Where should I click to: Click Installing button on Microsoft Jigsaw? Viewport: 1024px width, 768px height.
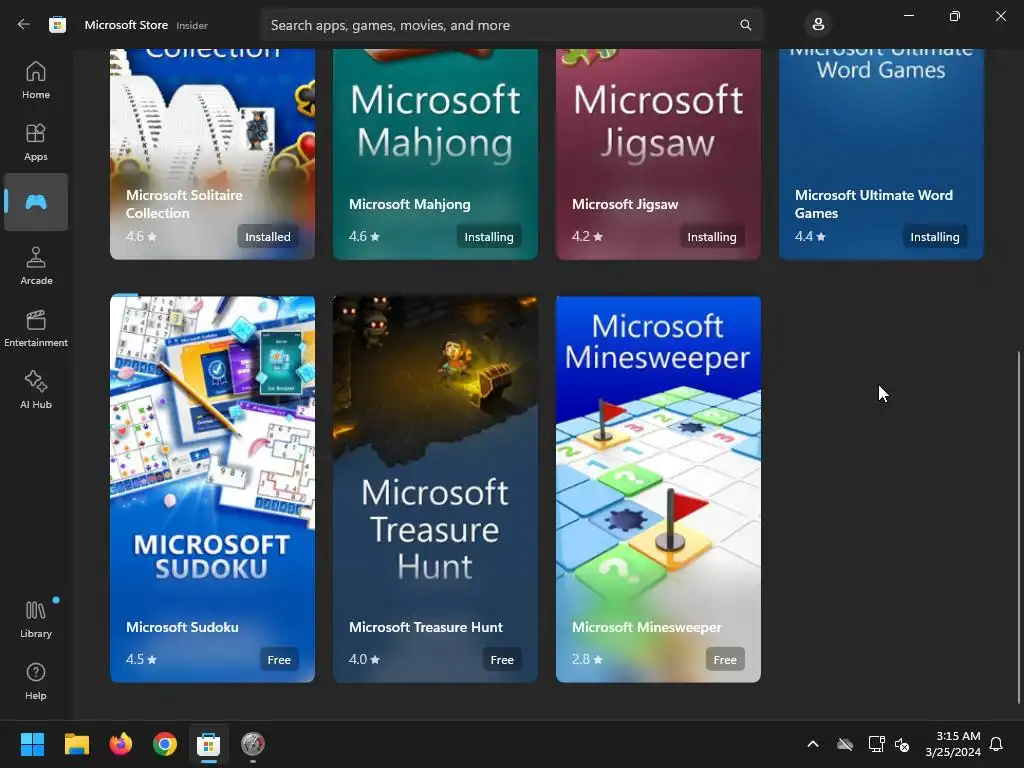pyautogui.click(x=712, y=236)
